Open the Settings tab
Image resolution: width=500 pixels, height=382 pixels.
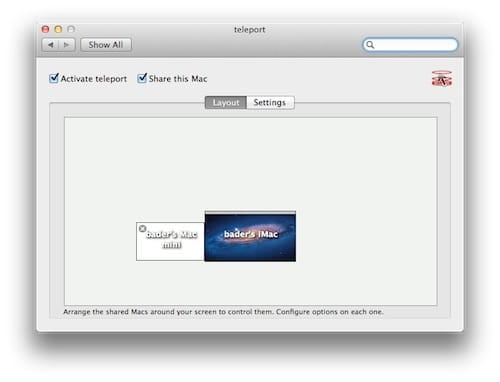pyautogui.click(x=270, y=102)
